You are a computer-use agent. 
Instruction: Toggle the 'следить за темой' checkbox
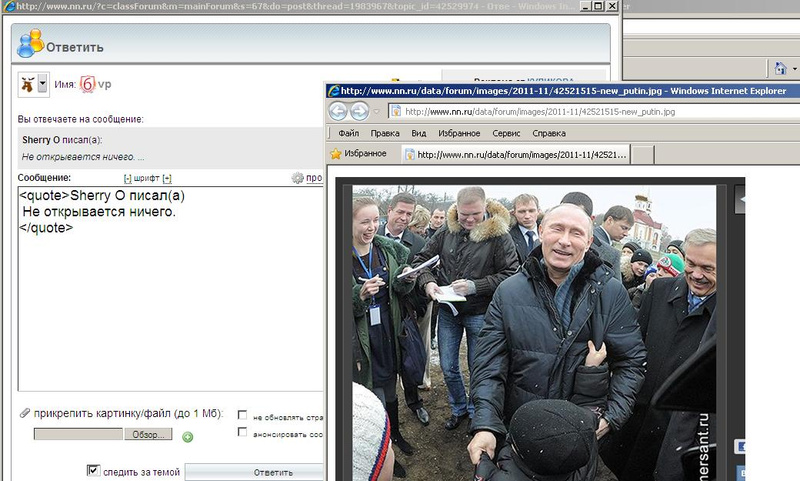[x=93, y=470]
